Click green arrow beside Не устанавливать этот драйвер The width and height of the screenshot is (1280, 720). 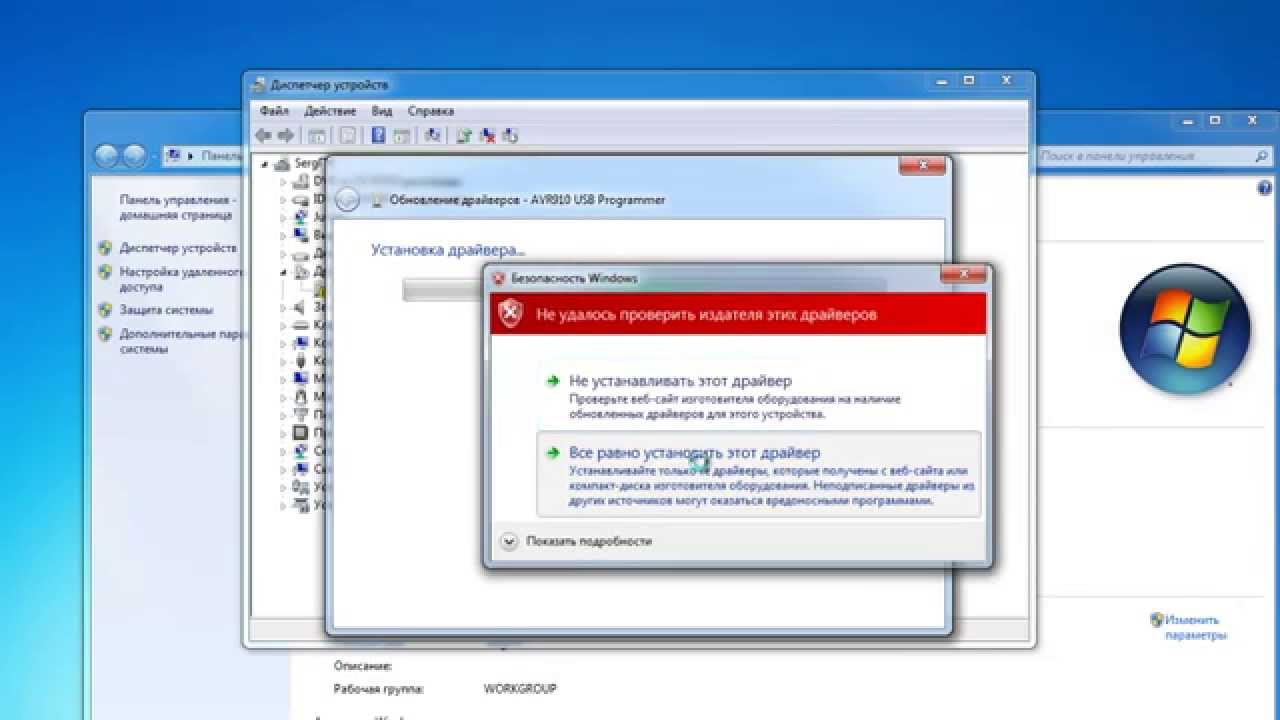[551, 381]
